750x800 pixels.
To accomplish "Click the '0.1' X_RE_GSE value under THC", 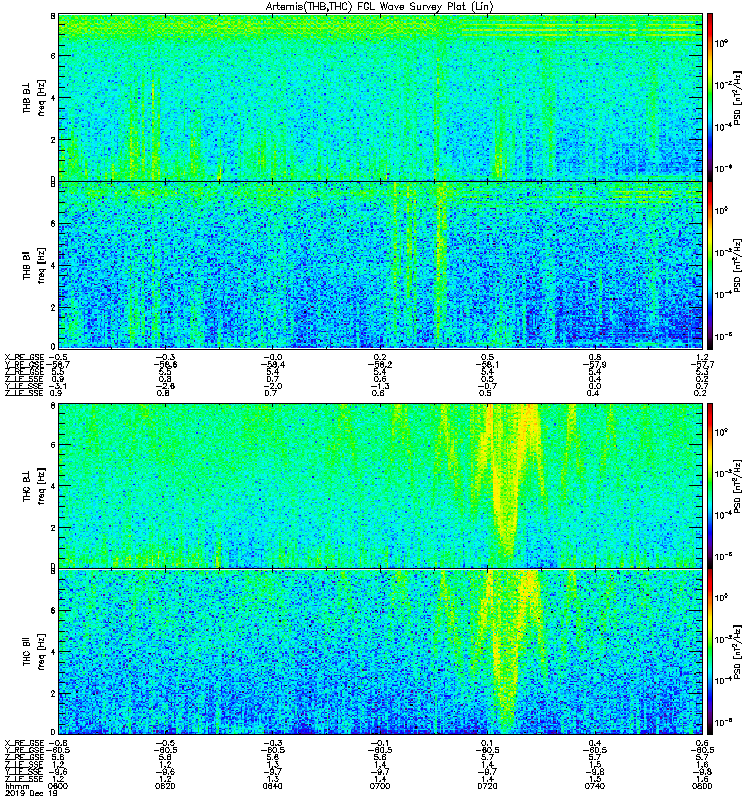I will (x=487, y=743).
